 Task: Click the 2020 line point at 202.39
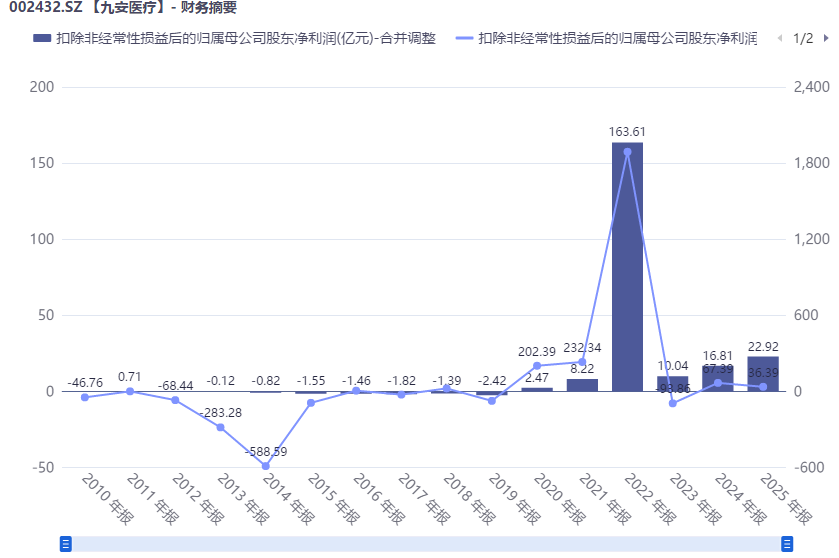point(537,366)
